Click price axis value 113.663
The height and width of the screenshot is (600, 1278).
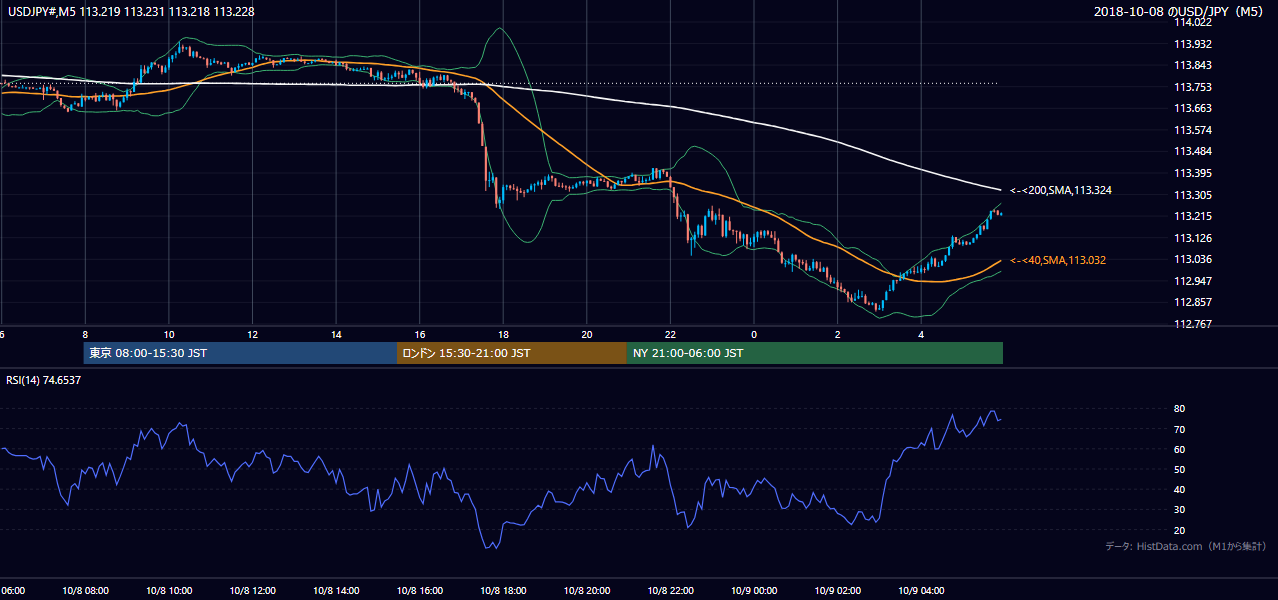click(x=1193, y=108)
